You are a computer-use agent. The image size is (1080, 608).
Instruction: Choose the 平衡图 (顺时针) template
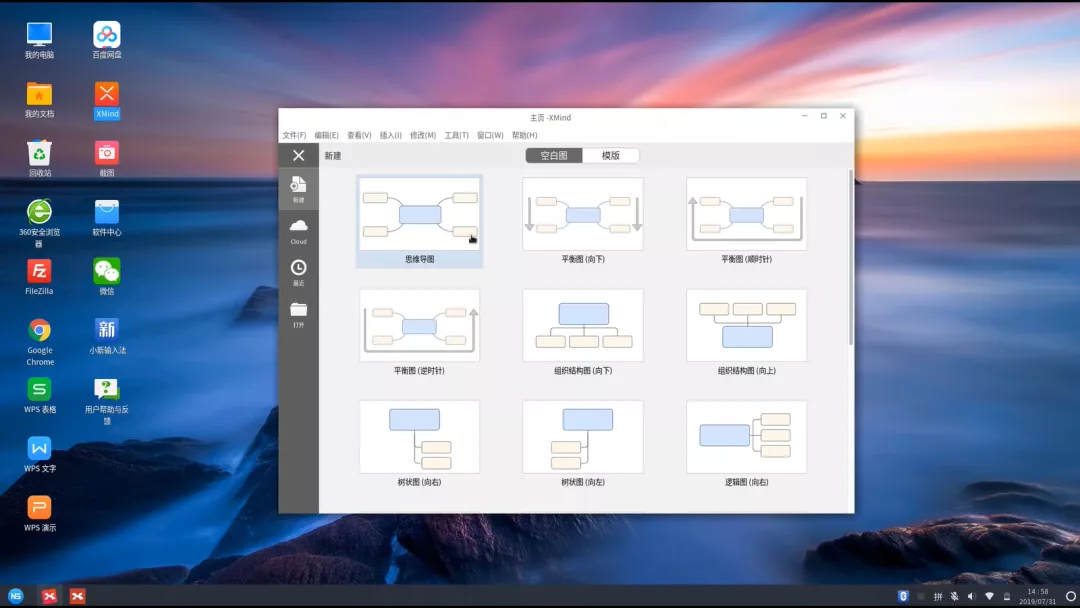(747, 221)
